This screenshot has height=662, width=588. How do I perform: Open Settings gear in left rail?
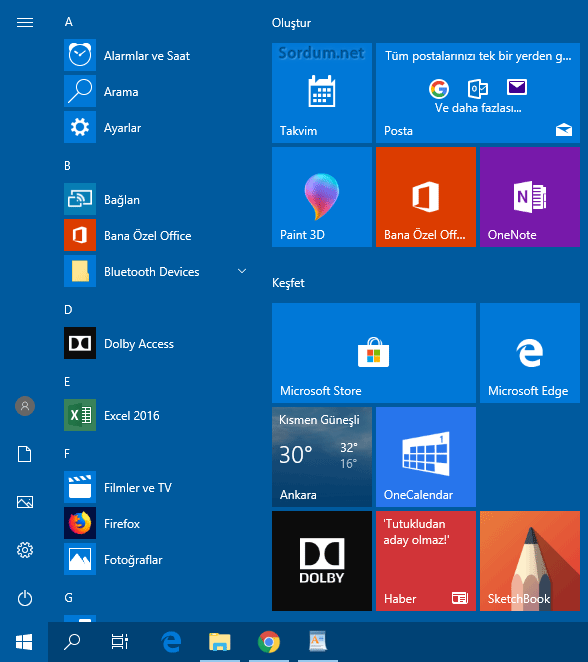pos(25,550)
